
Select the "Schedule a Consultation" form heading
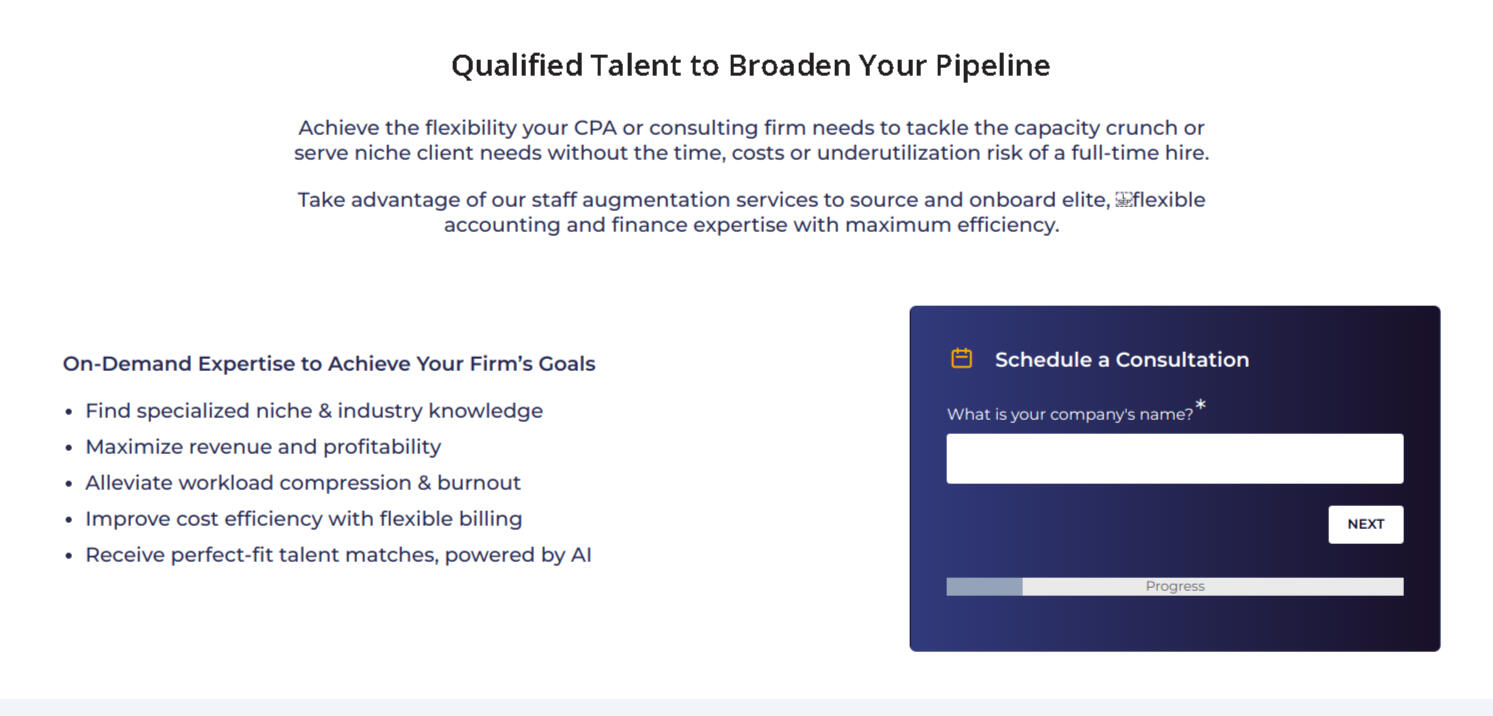(x=1121, y=360)
